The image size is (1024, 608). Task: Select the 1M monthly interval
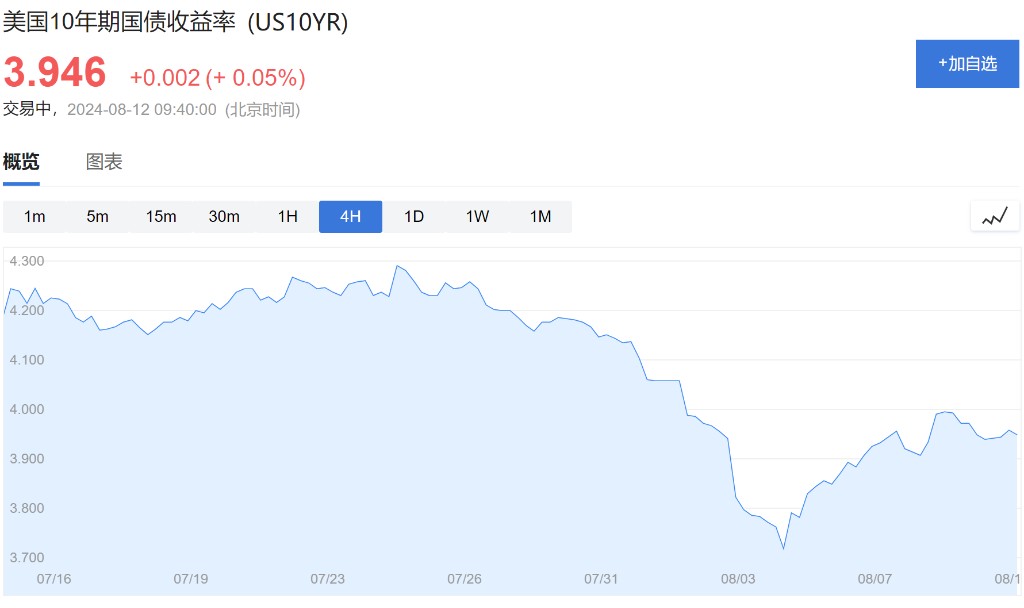[x=540, y=216]
